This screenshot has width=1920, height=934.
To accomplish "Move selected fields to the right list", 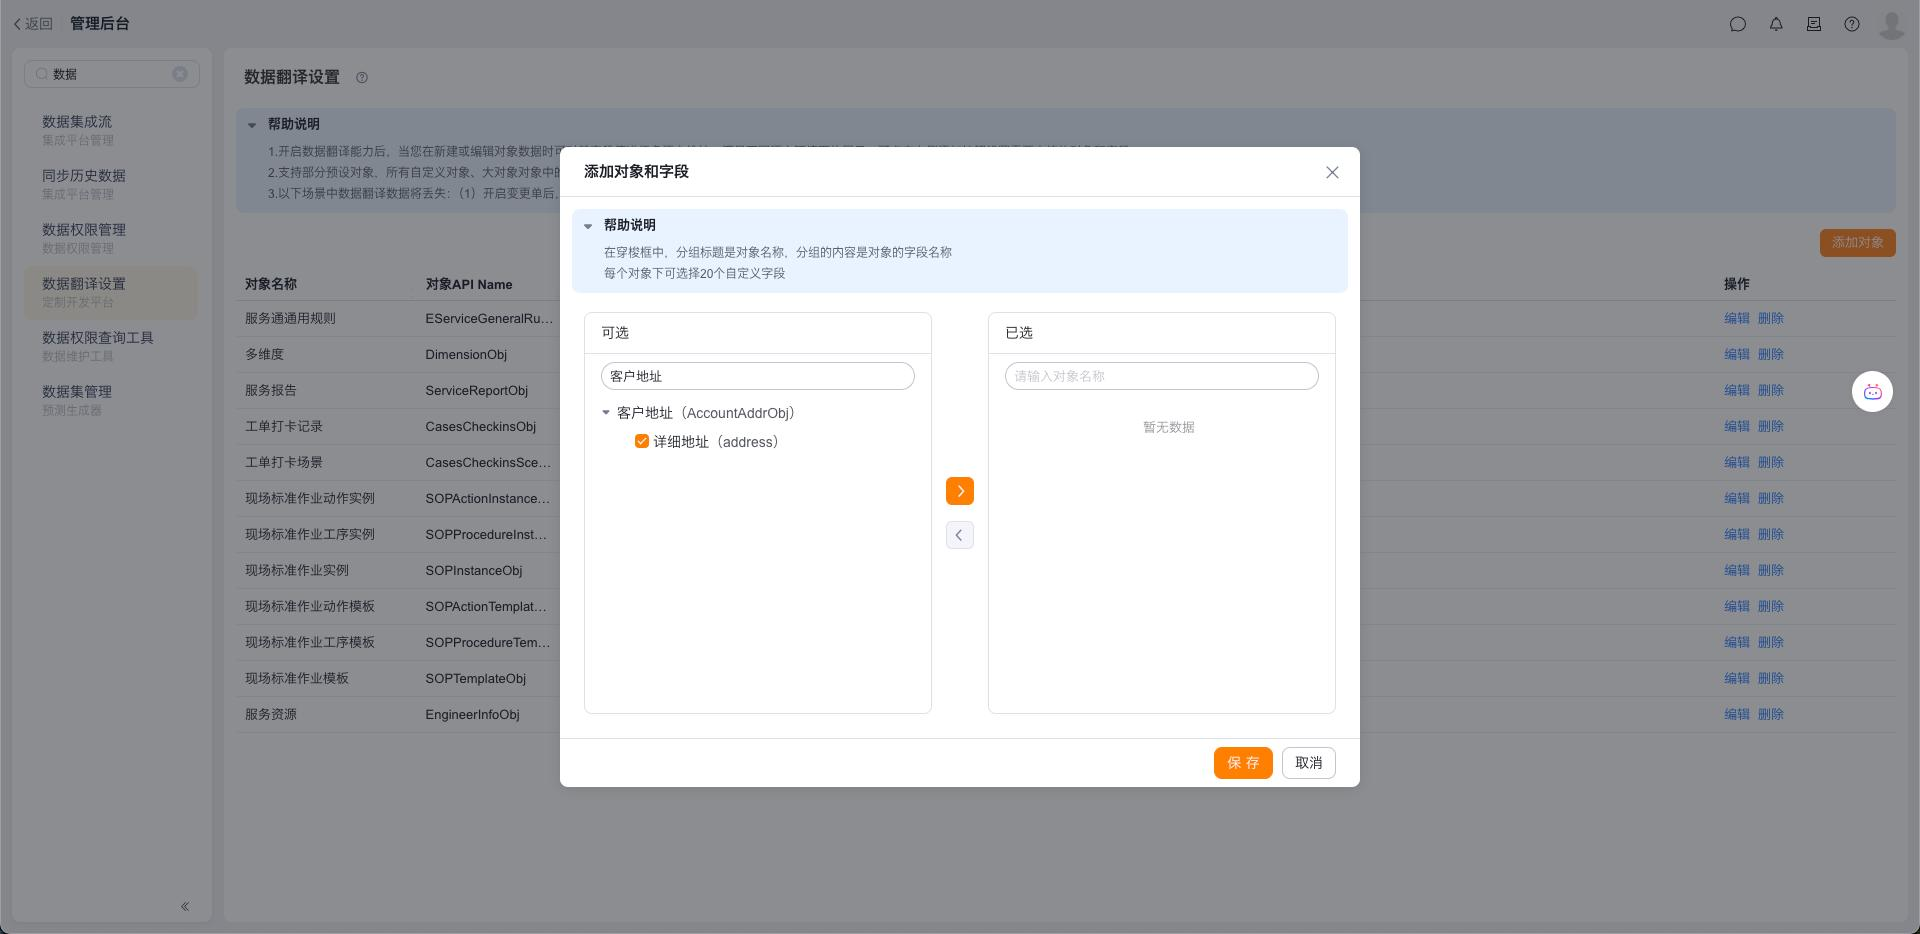I will (x=960, y=491).
